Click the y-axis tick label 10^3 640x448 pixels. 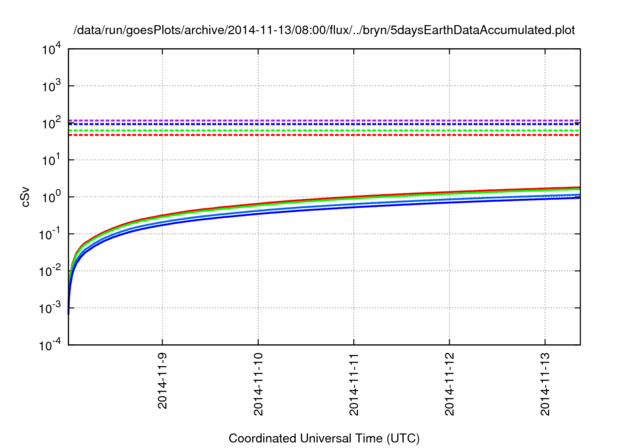49,86
